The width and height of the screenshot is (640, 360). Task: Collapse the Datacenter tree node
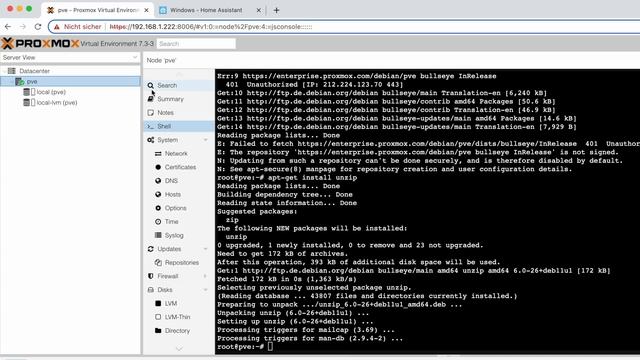point(4,71)
